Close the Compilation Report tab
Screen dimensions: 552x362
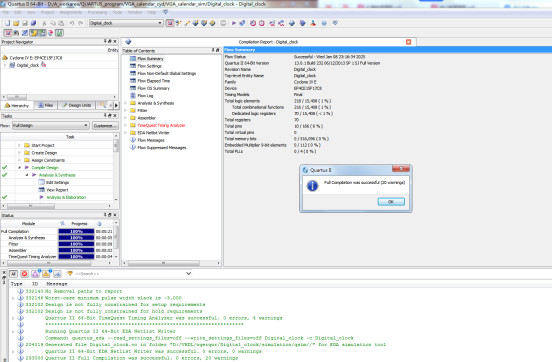click(x=408, y=42)
